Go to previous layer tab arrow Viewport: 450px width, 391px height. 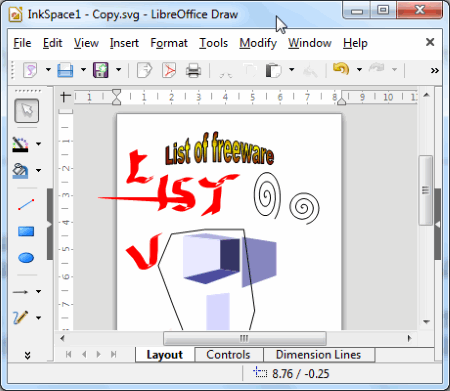[84, 354]
